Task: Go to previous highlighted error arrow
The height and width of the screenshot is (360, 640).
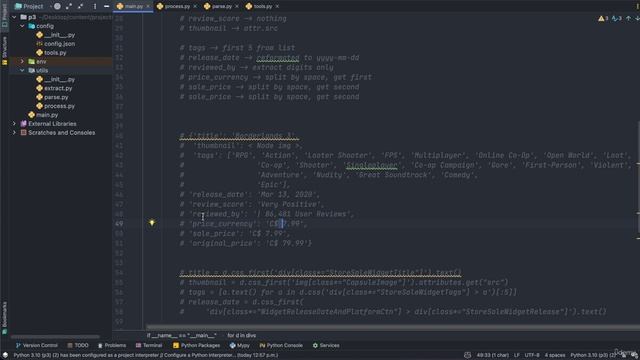Action: [629, 18]
